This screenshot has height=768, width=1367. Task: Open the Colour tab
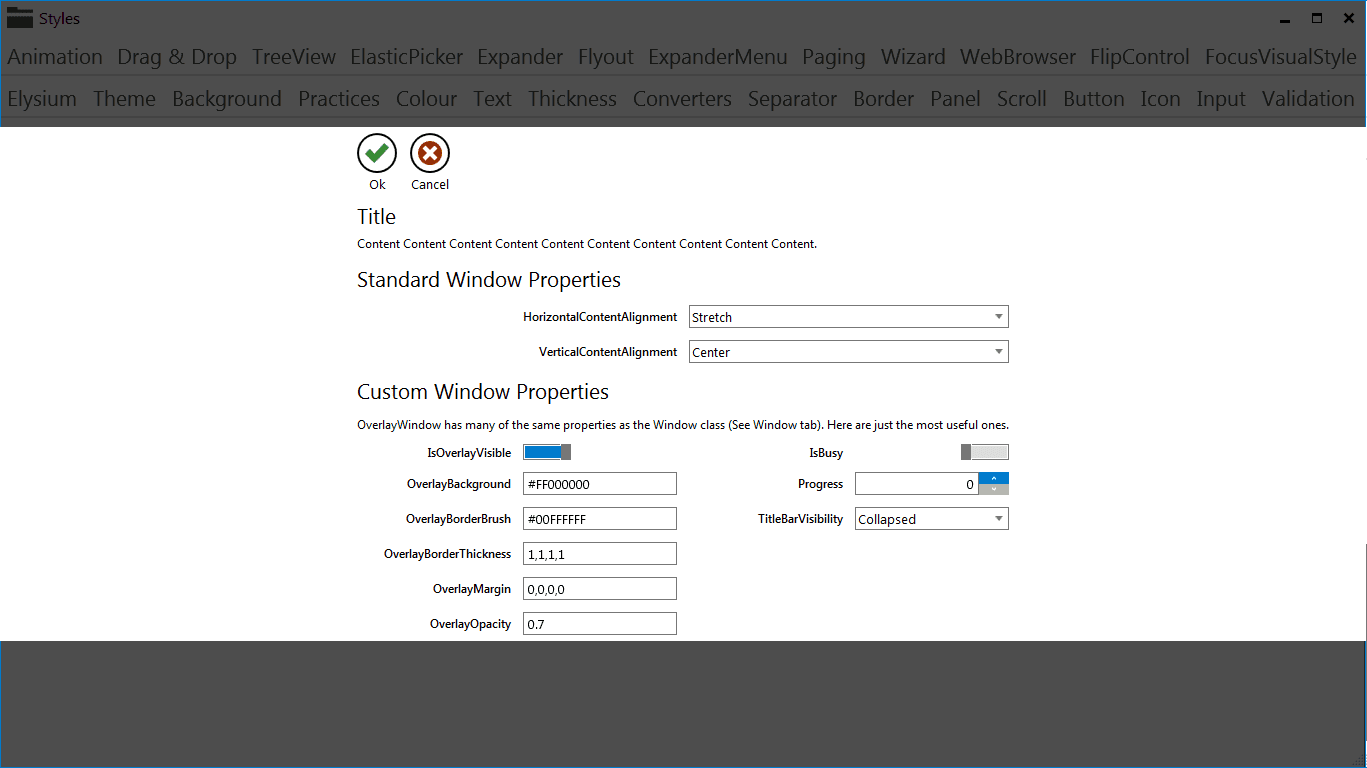point(426,98)
